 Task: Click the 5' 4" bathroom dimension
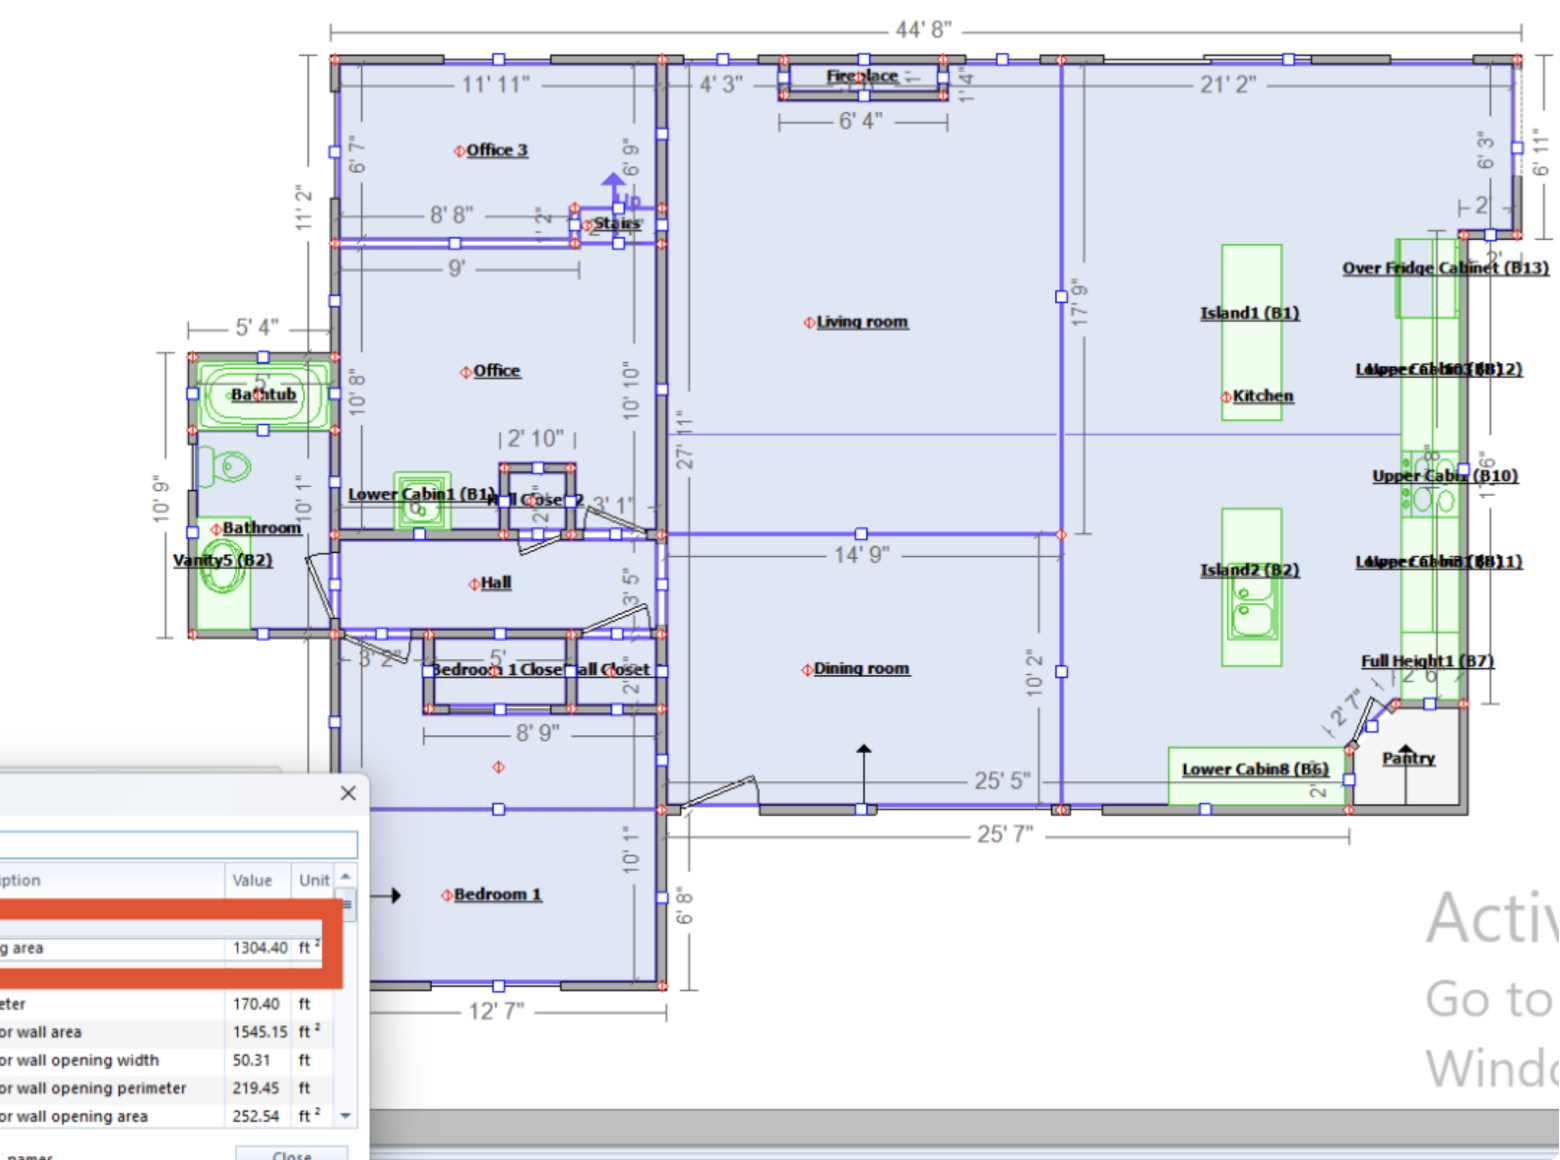[x=257, y=328]
